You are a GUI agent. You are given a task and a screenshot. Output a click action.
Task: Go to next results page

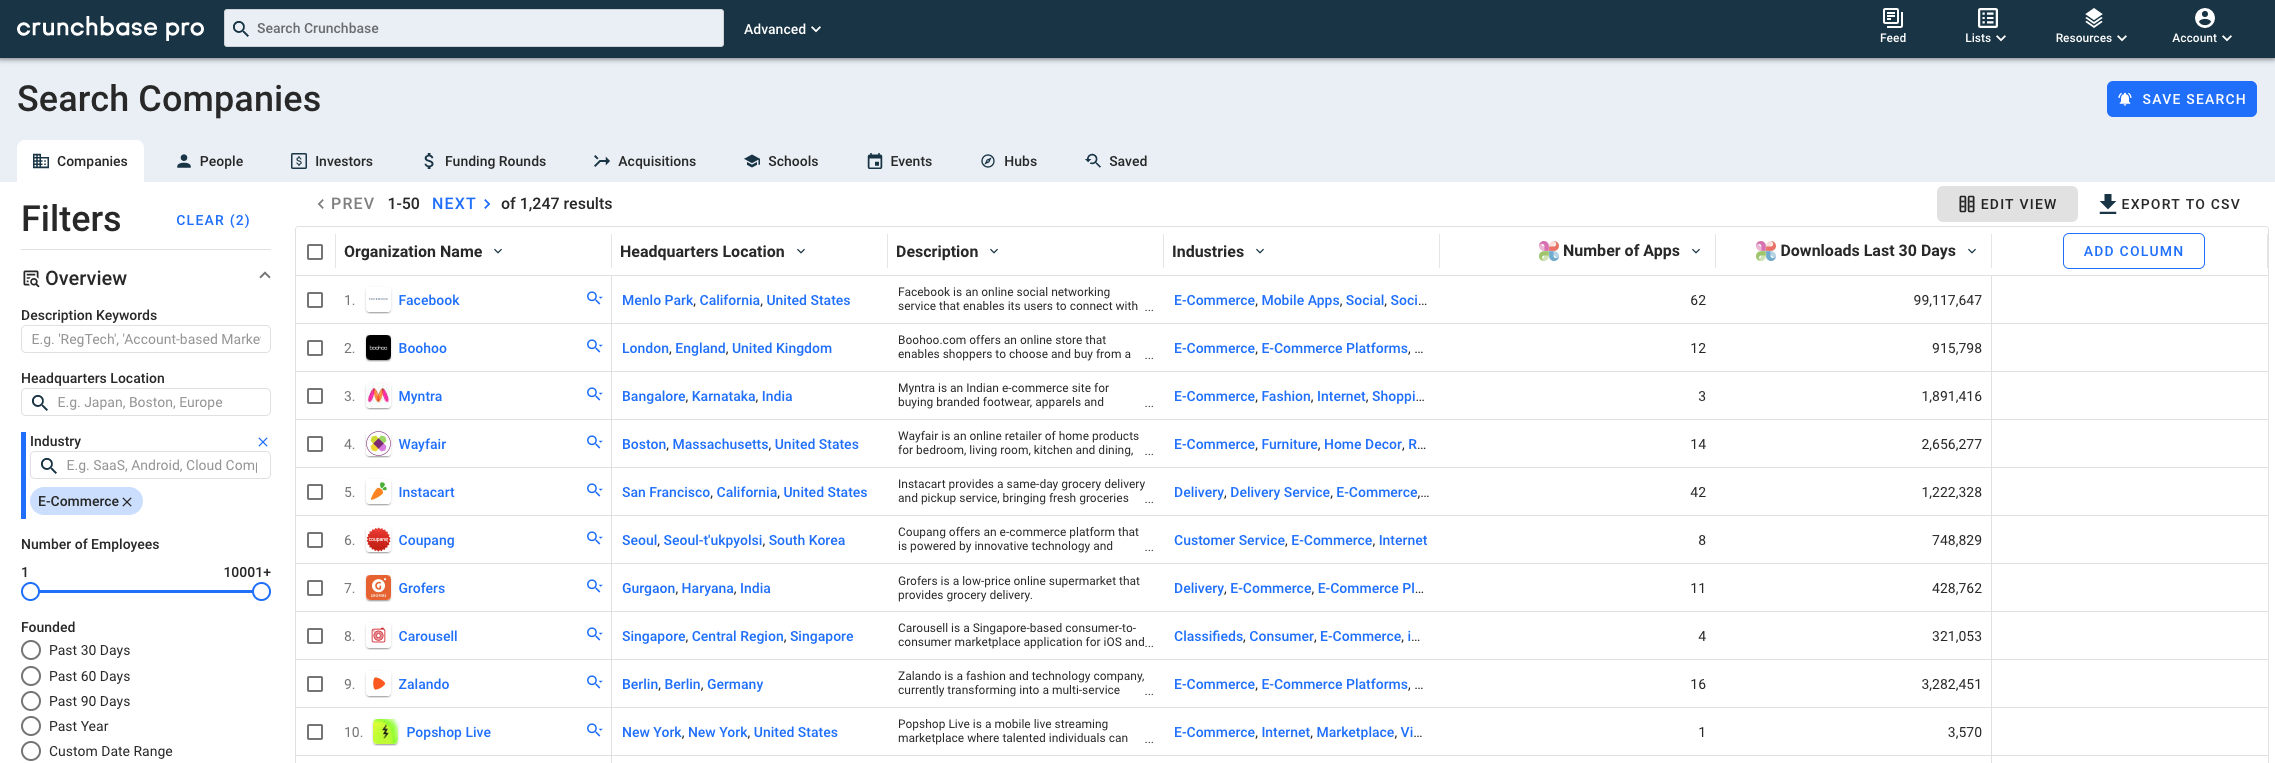[461, 204]
